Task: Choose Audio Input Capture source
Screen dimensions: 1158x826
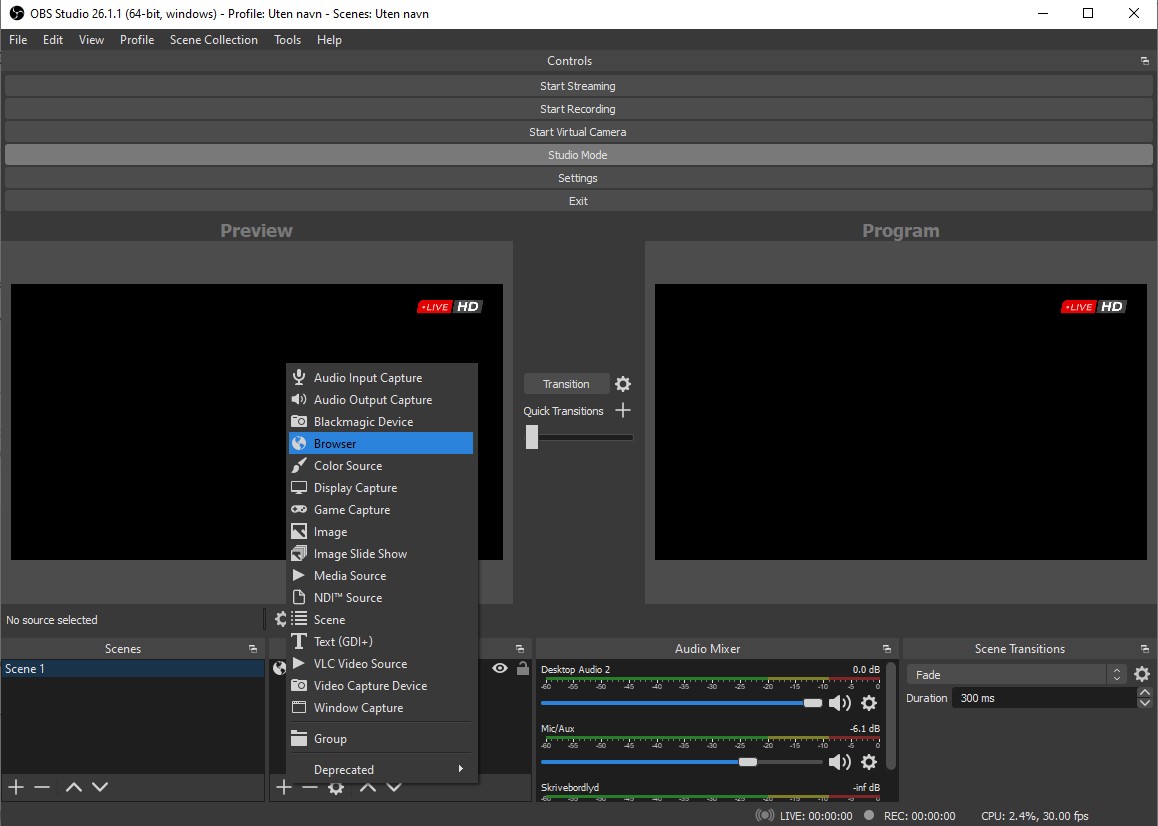Action: coord(381,378)
